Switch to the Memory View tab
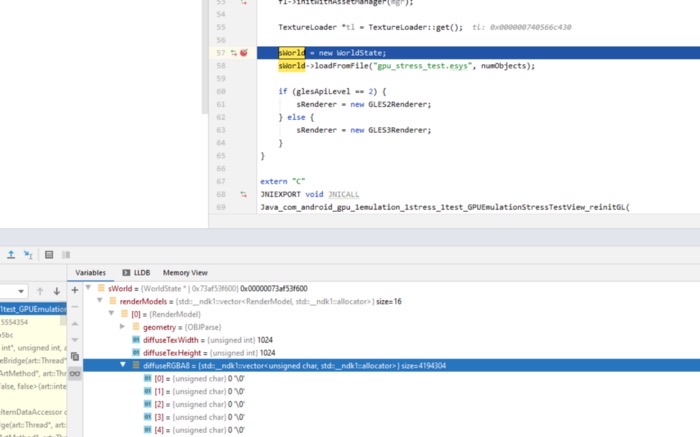Viewport: 700px width, 437px height. pos(185,272)
